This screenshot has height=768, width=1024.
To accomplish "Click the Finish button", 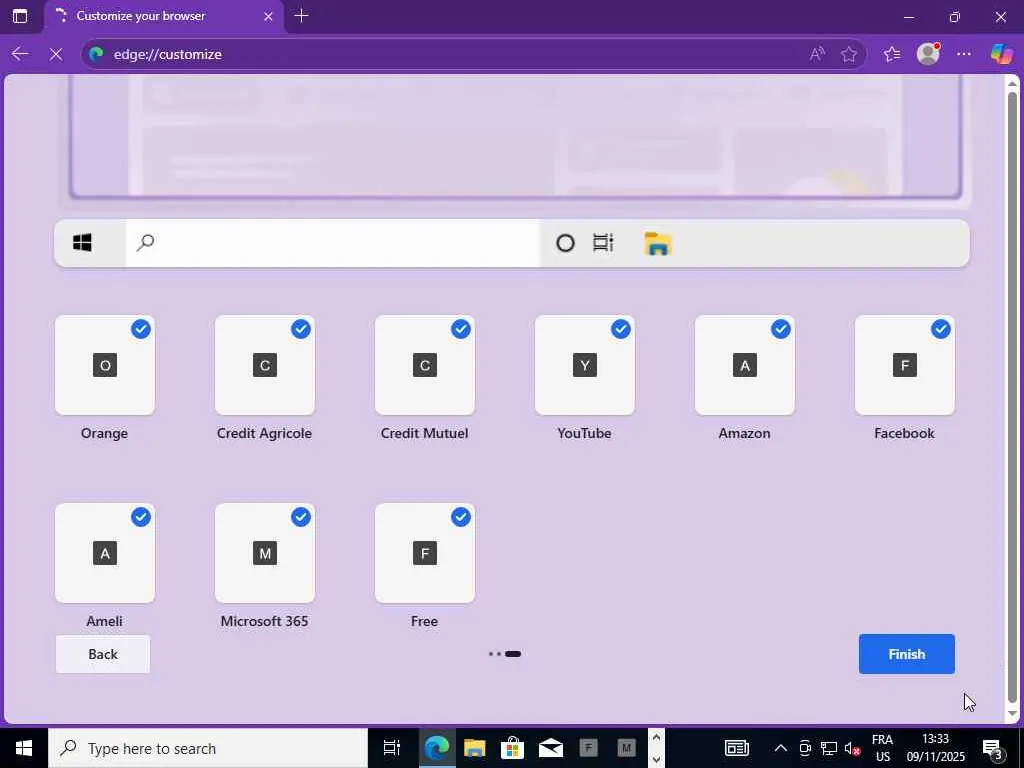I will [906, 654].
